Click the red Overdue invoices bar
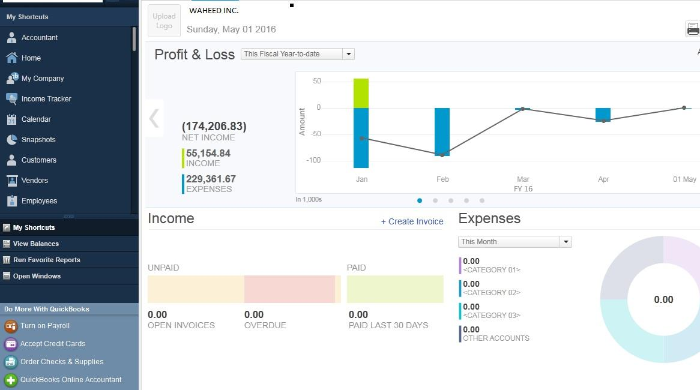This screenshot has width=700, height=390. click(290, 289)
